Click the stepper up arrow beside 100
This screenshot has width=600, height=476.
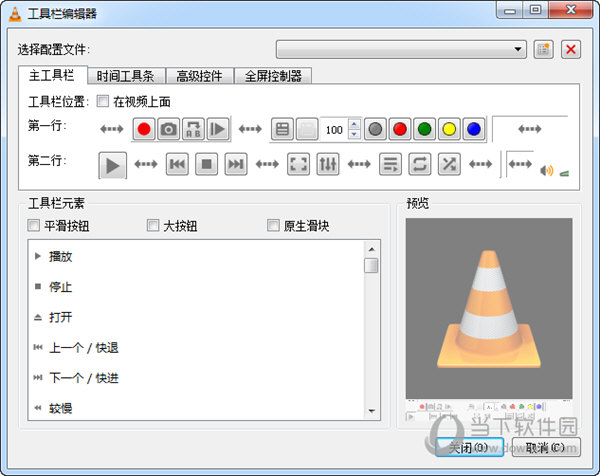pos(353,124)
